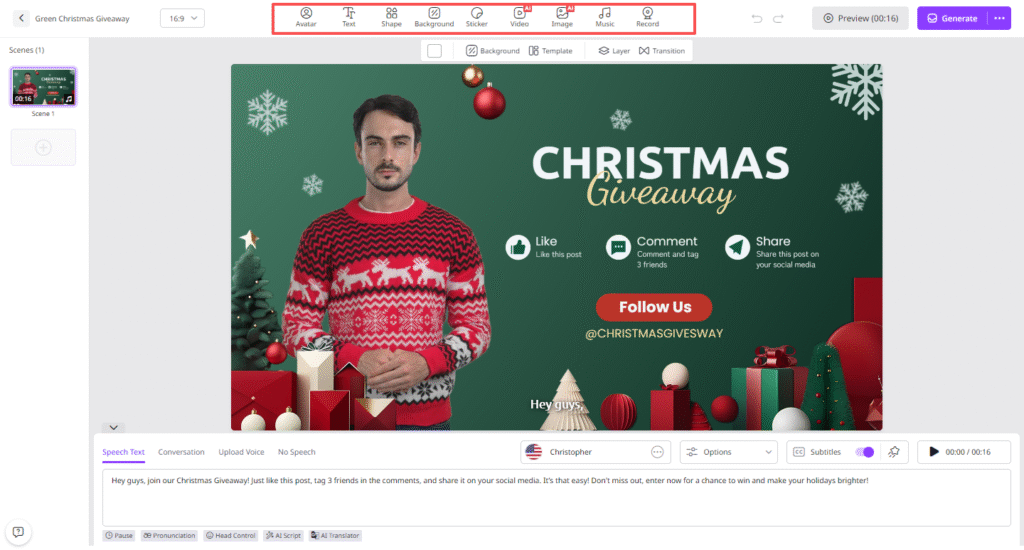Add a Video from the toolbar
Viewport: 1024px width, 550px height.
520,18
